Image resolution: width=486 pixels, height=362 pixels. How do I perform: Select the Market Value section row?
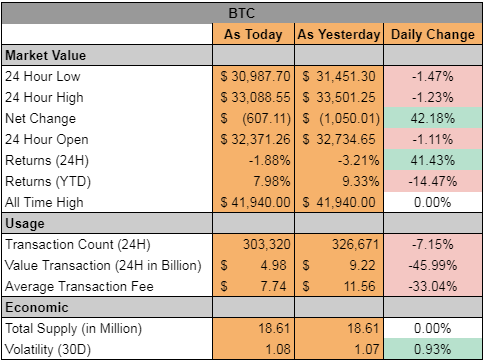click(x=242, y=55)
